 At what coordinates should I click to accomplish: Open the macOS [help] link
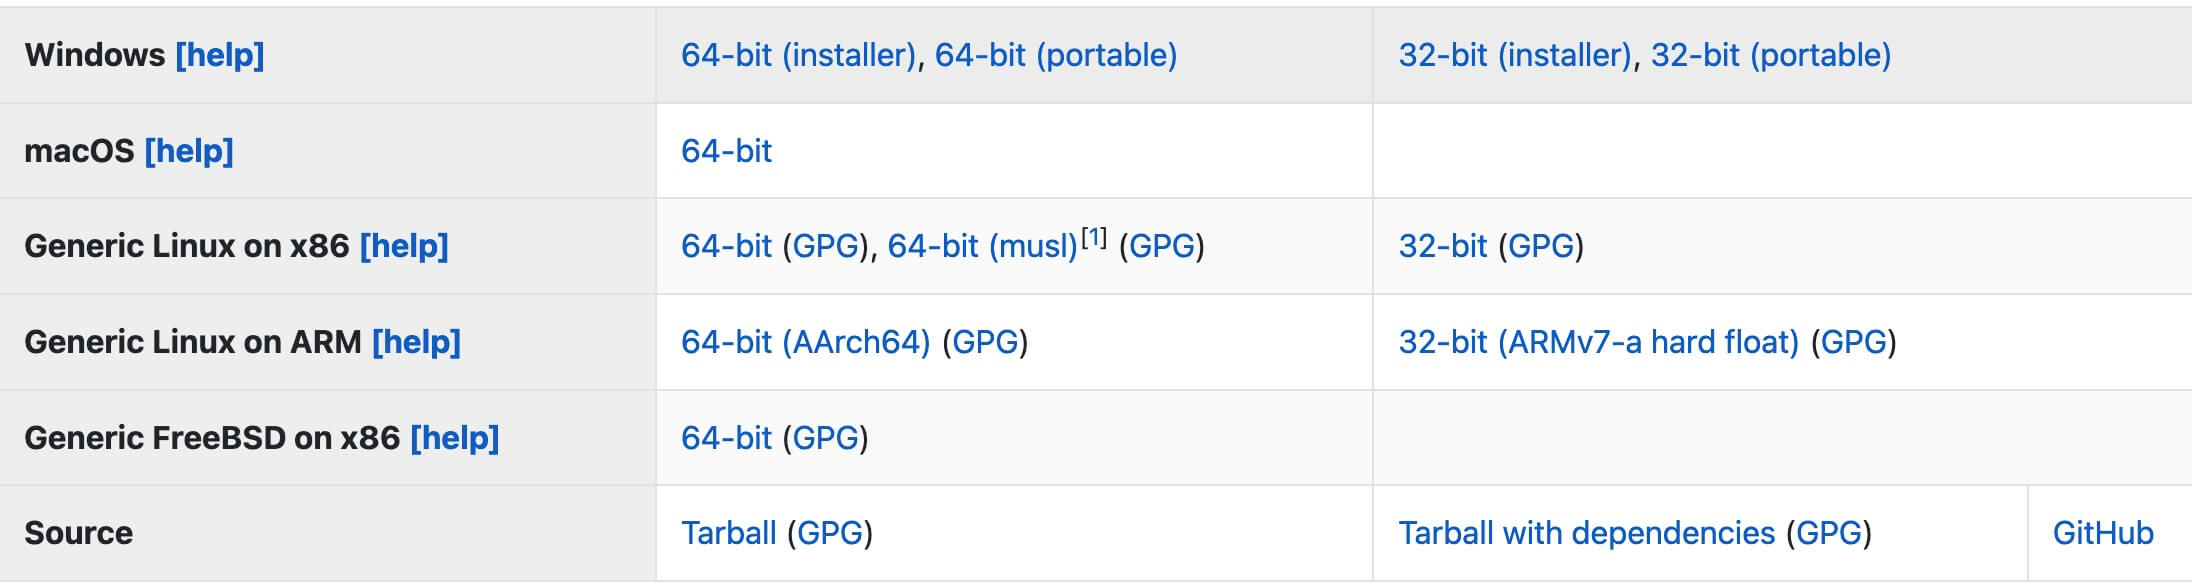pyautogui.click(x=189, y=151)
